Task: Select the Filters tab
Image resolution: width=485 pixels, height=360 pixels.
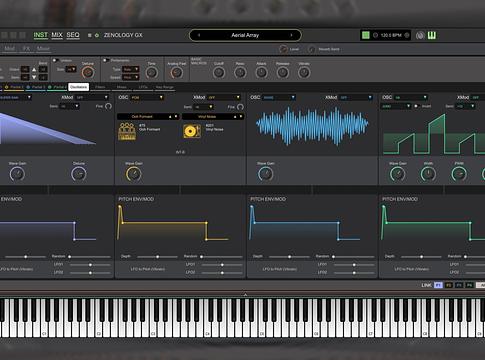Action: pos(100,87)
